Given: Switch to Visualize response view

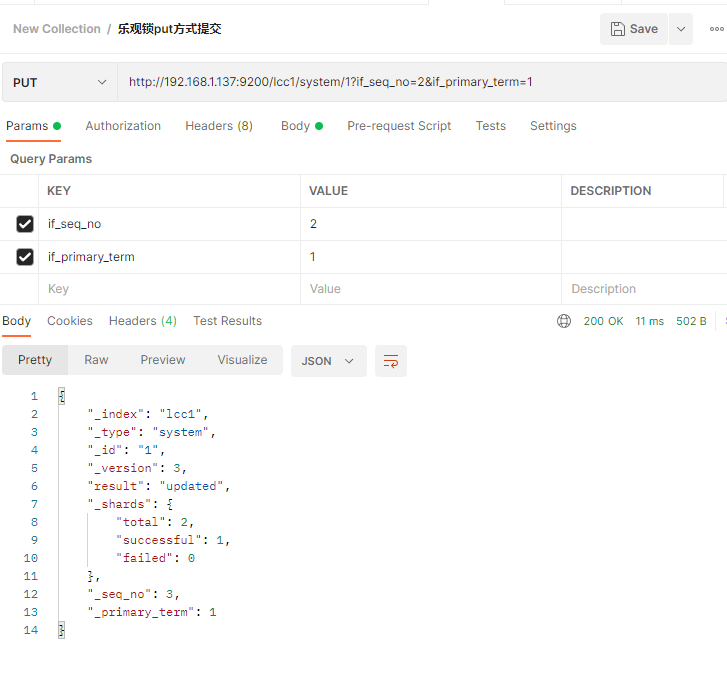Looking at the screenshot, I should click(x=242, y=360).
